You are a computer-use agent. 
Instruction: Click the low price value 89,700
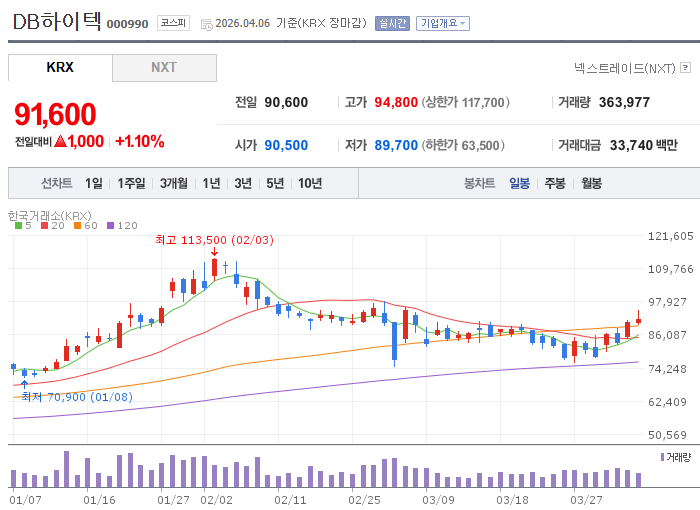(396, 145)
